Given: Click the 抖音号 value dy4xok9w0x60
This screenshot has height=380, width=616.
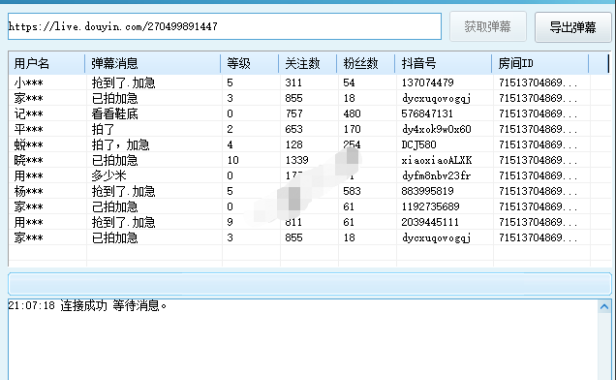Looking at the screenshot, I should point(436,129).
